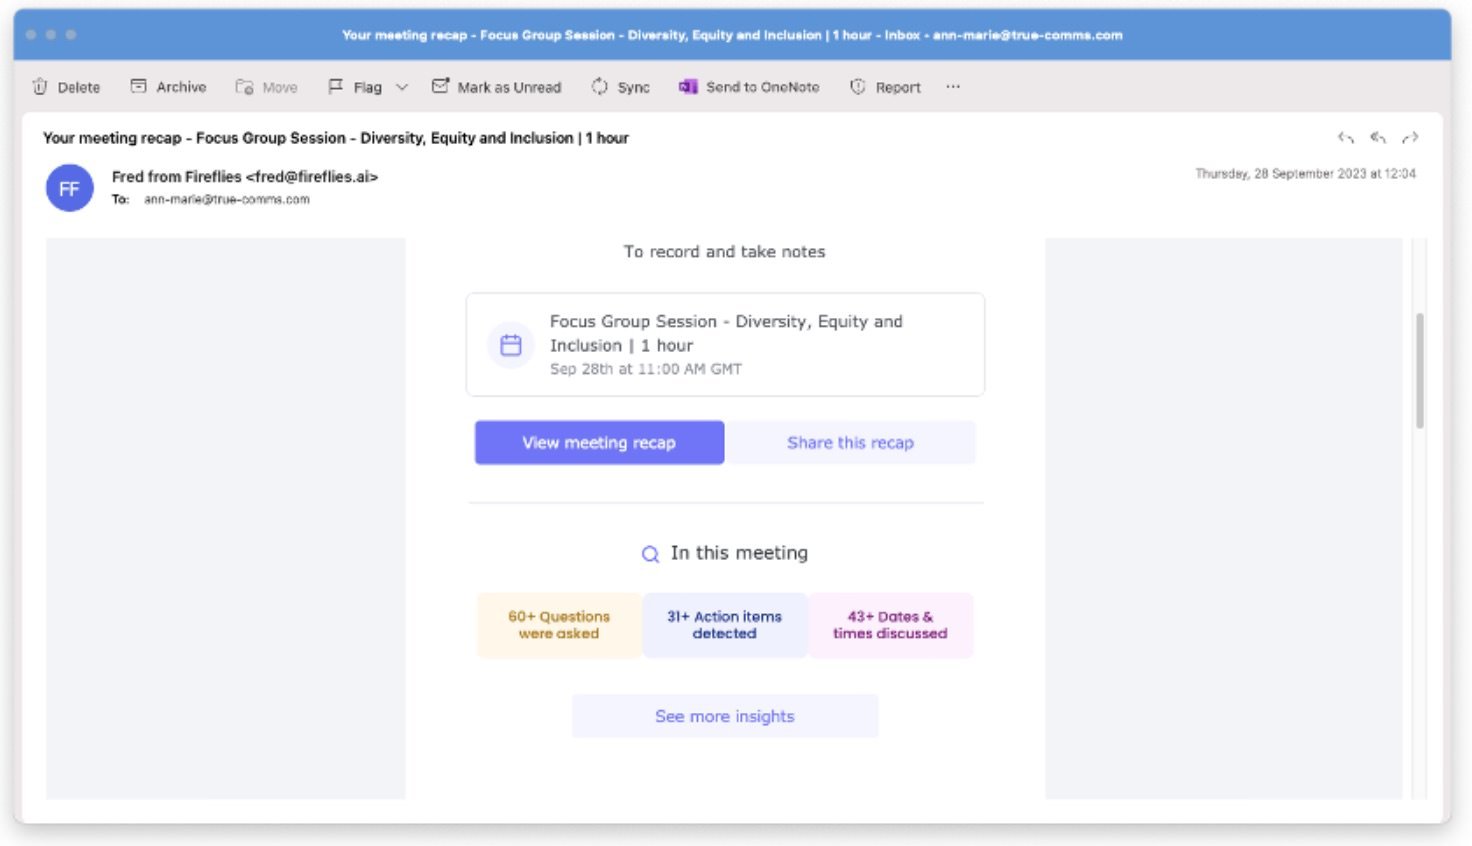Expand the Flag dropdown arrow
Screen dimensions: 1472x846
click(x=402, y=87)
